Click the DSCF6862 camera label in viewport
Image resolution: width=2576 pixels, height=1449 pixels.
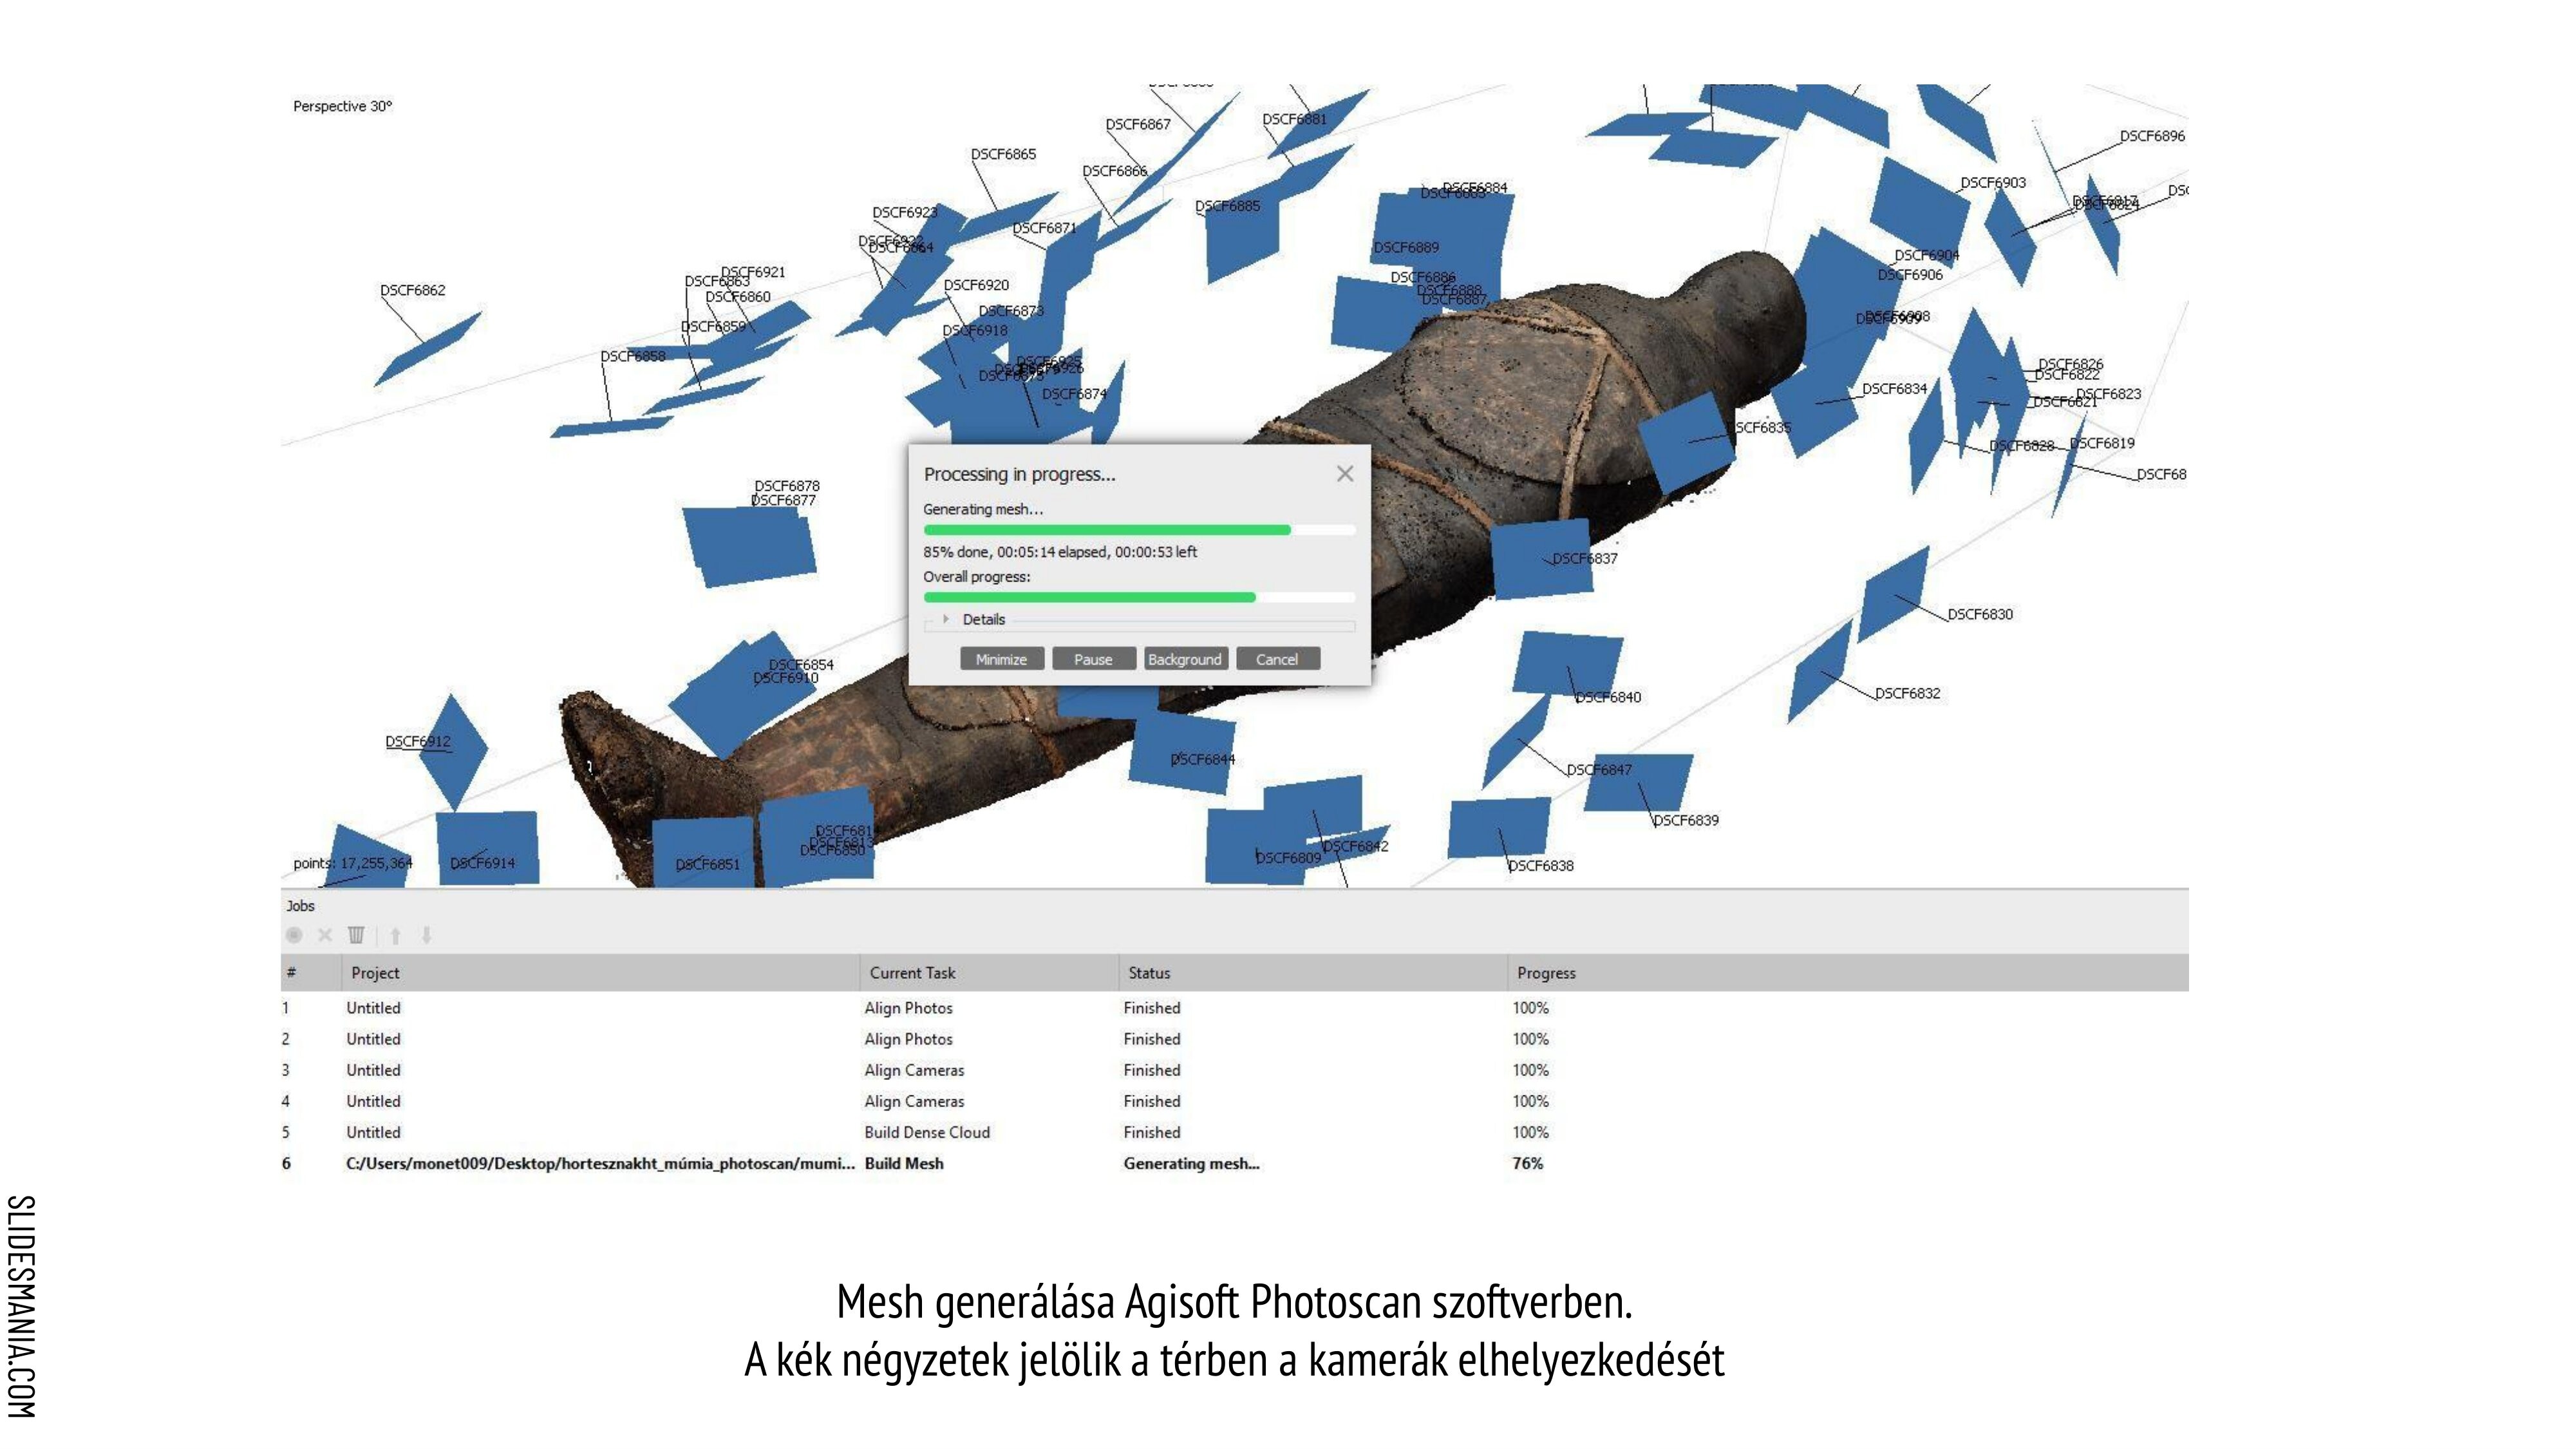(412, 290)
